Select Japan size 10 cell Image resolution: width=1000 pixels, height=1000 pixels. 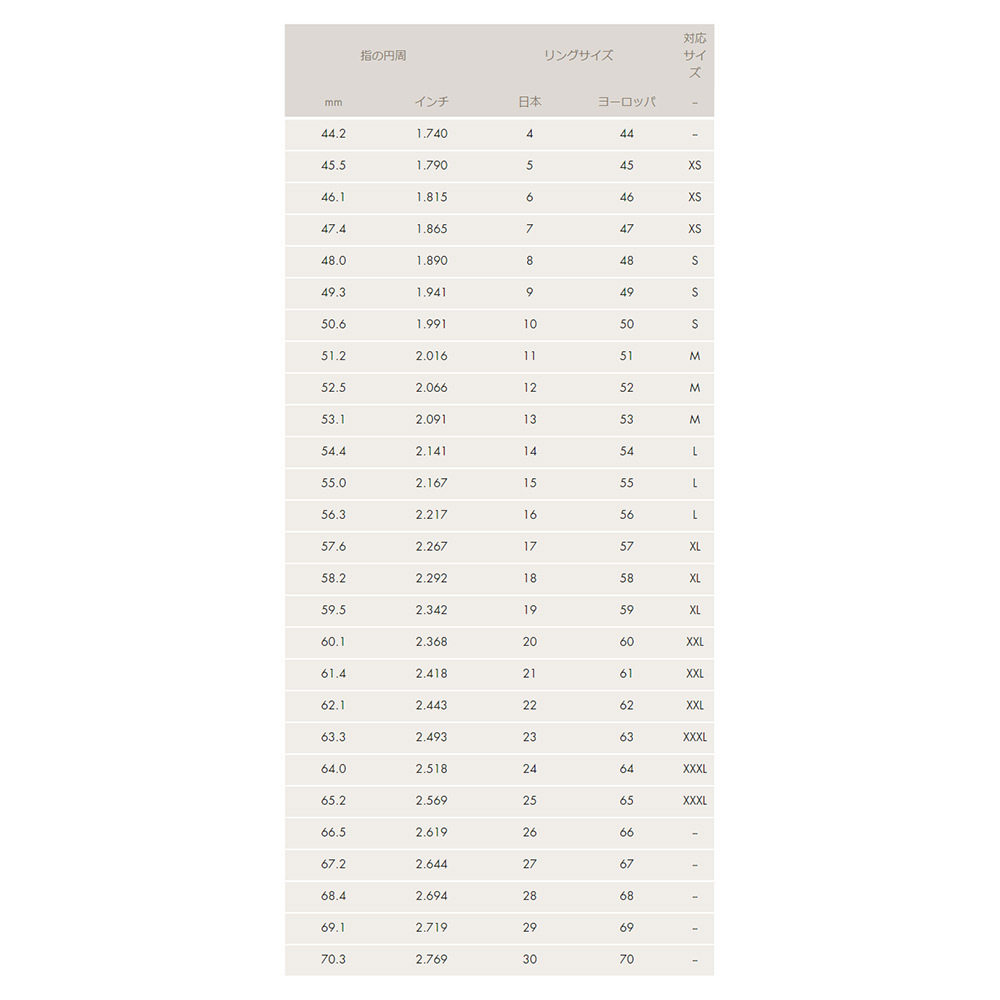coord(530,324)
